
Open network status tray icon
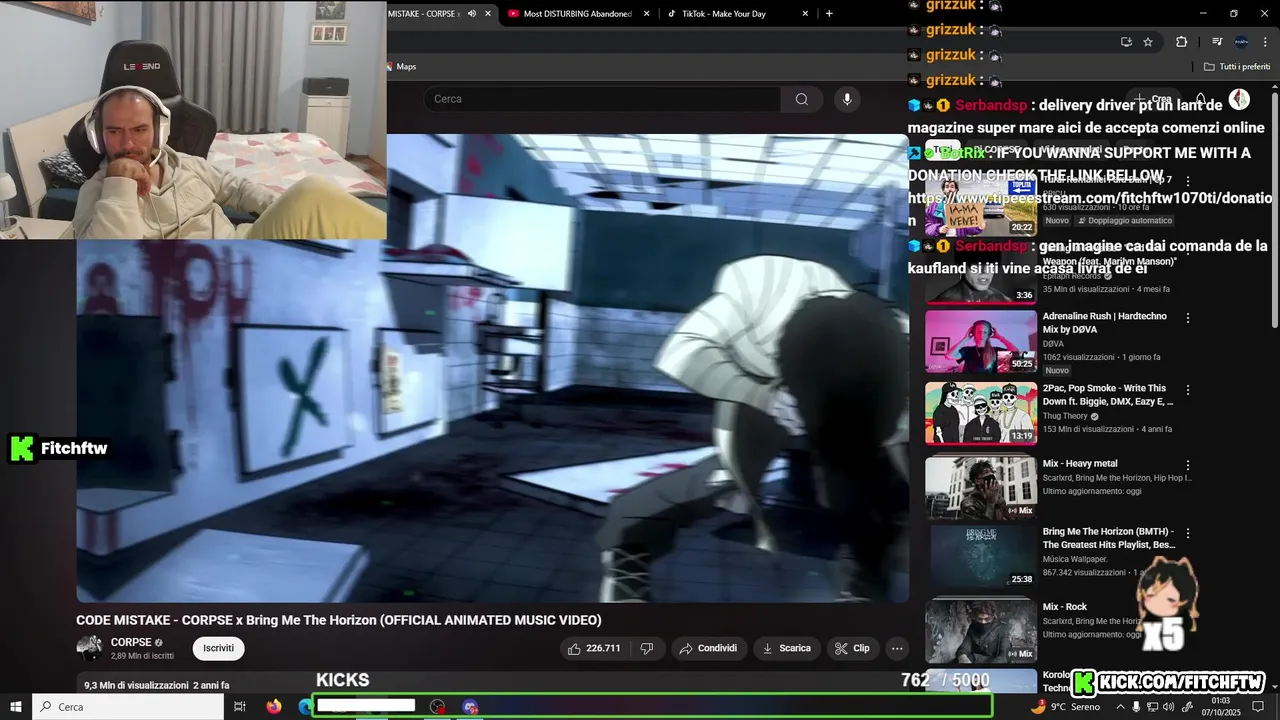coord(1152,707)
